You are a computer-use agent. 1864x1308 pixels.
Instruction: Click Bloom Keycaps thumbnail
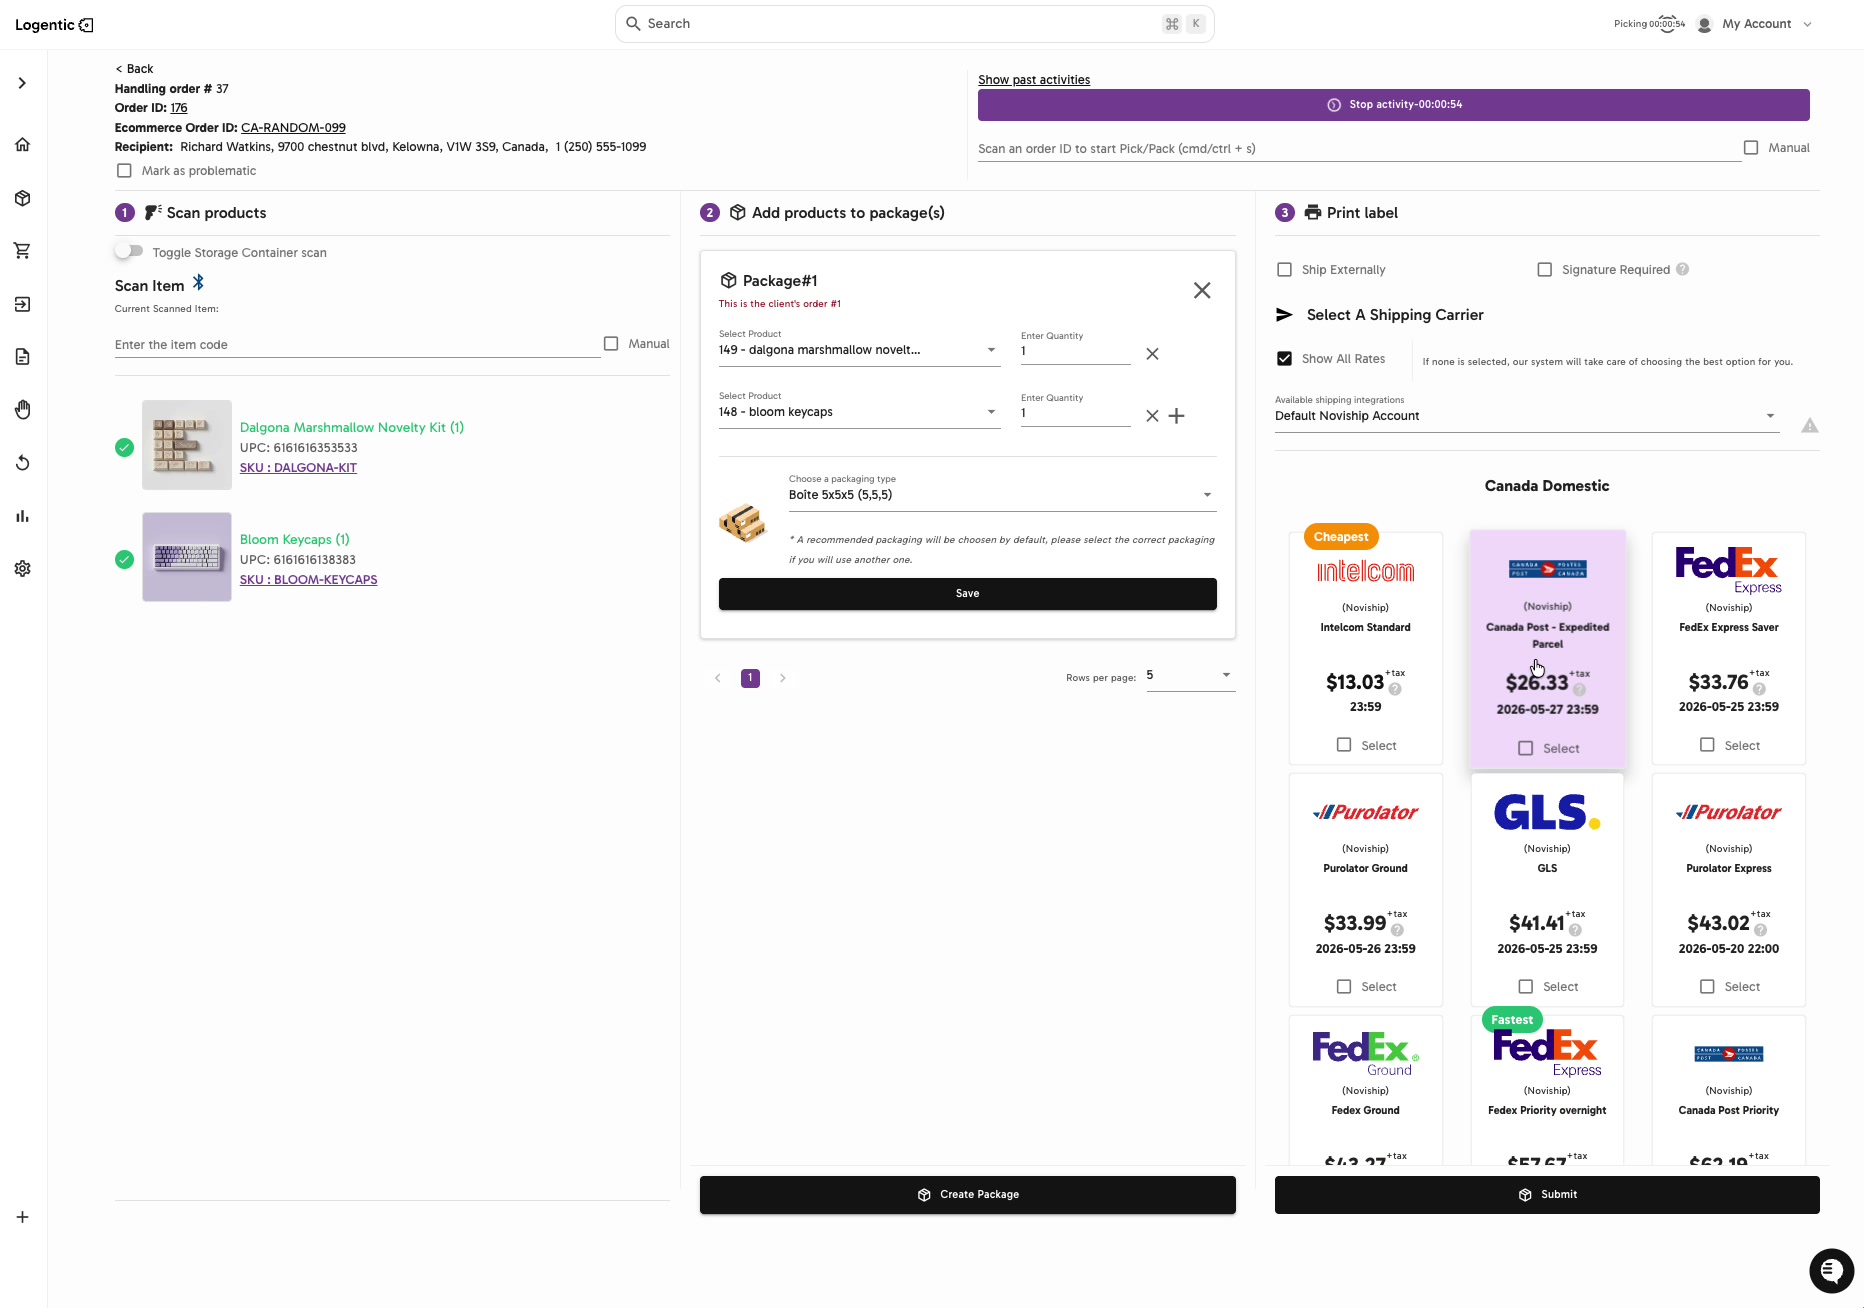(187, 557)
